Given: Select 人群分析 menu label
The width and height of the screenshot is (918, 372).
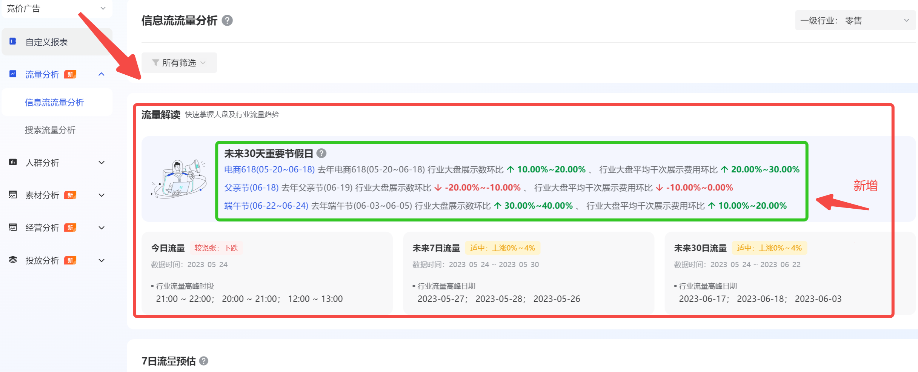Looking at the screenshot, I should click(42, 162).
